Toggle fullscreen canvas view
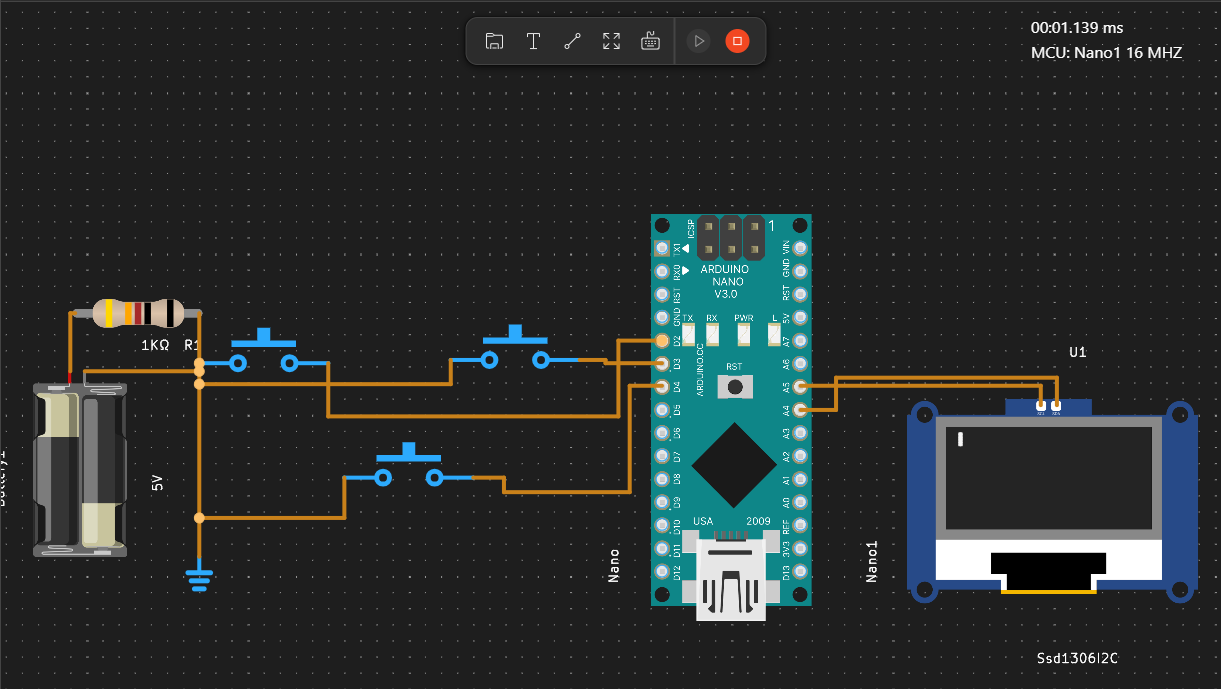This screenshot has width=1221, height=689. [x=611, y=41]
